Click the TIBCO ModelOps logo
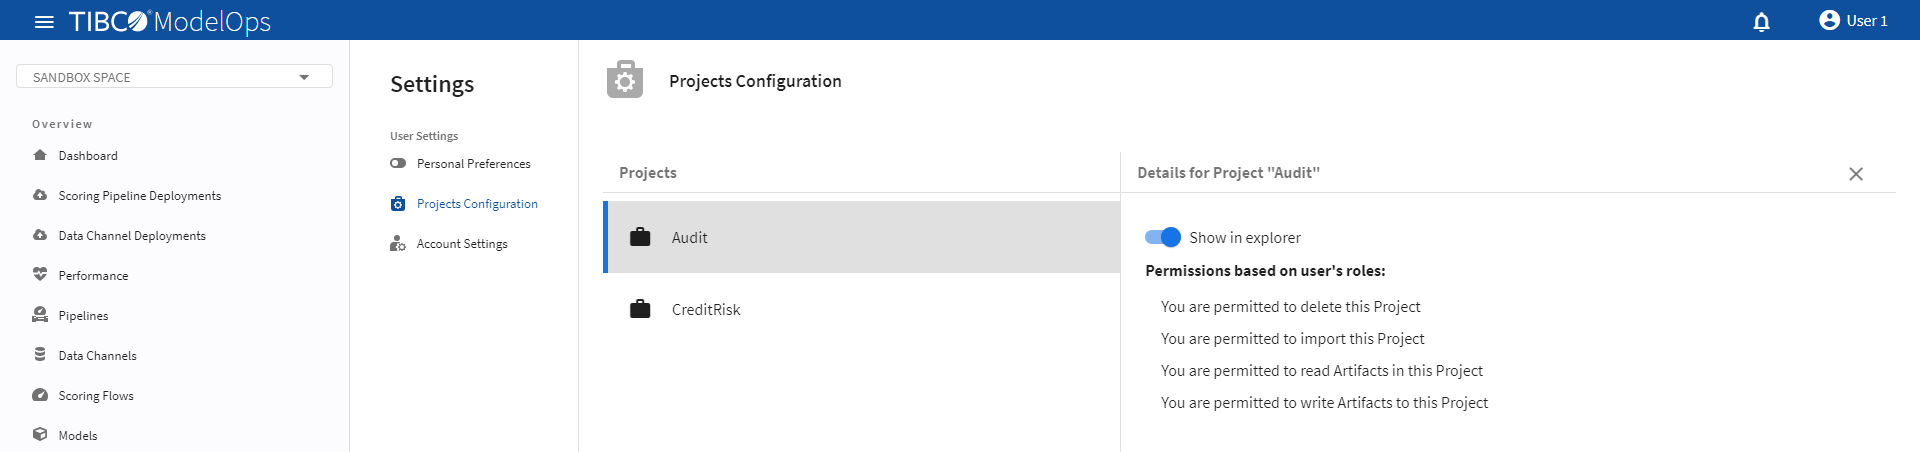The image size is (1920, 452). point(170,21)
